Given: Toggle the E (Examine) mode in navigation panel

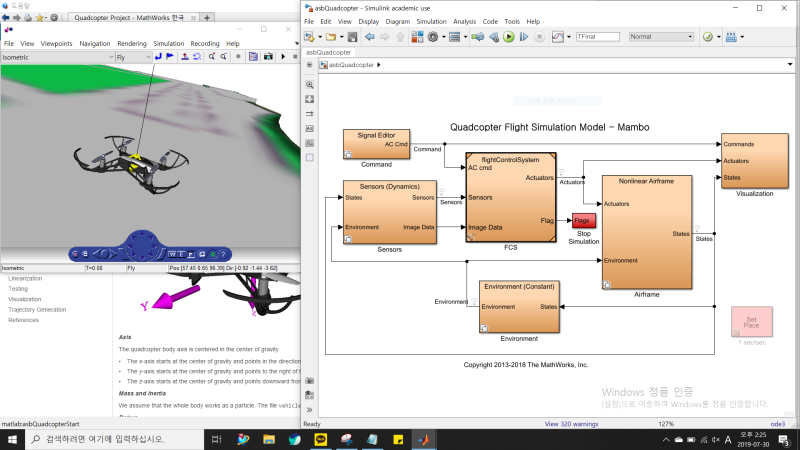Looking at the screenshot, I should coord(181,254).
